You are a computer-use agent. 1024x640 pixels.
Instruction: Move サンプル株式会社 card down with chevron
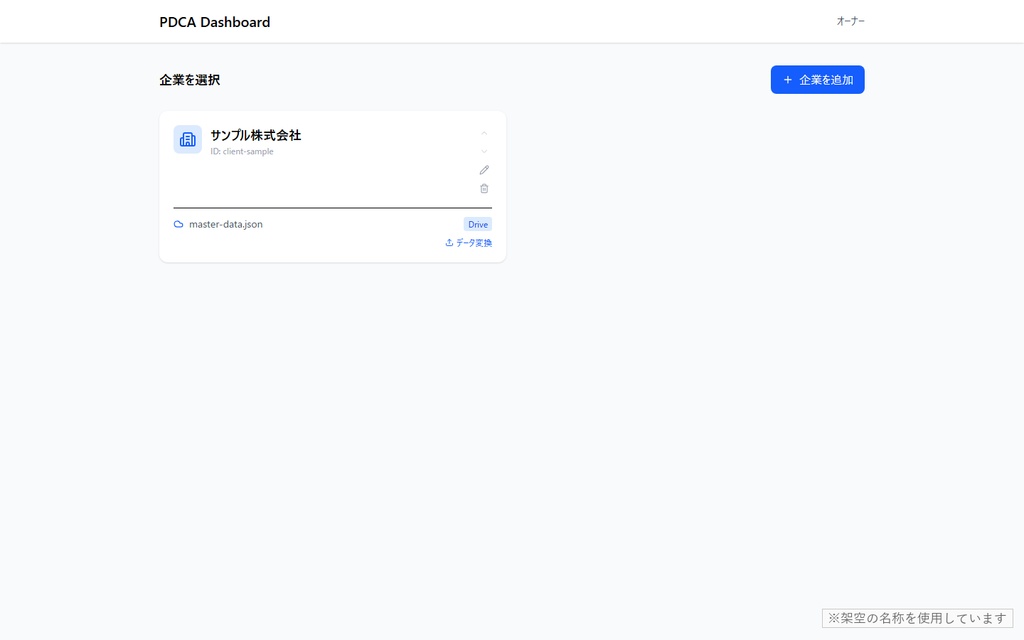click(484, 152)
